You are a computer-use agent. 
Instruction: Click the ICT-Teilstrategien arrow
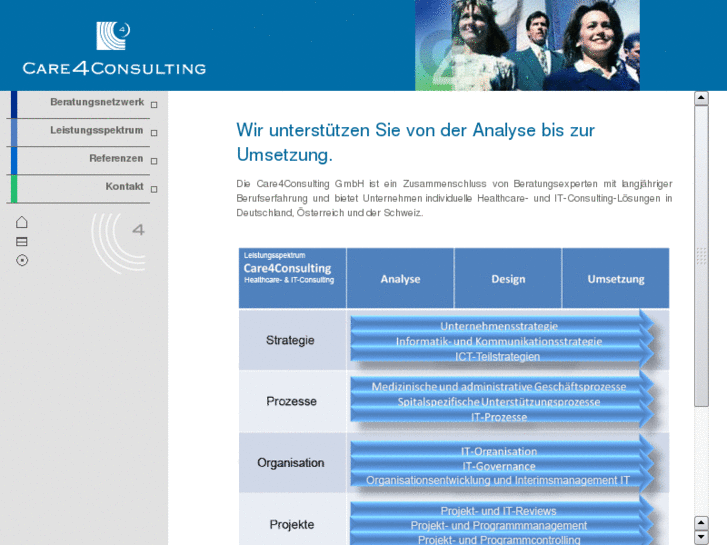pos(502,356)
